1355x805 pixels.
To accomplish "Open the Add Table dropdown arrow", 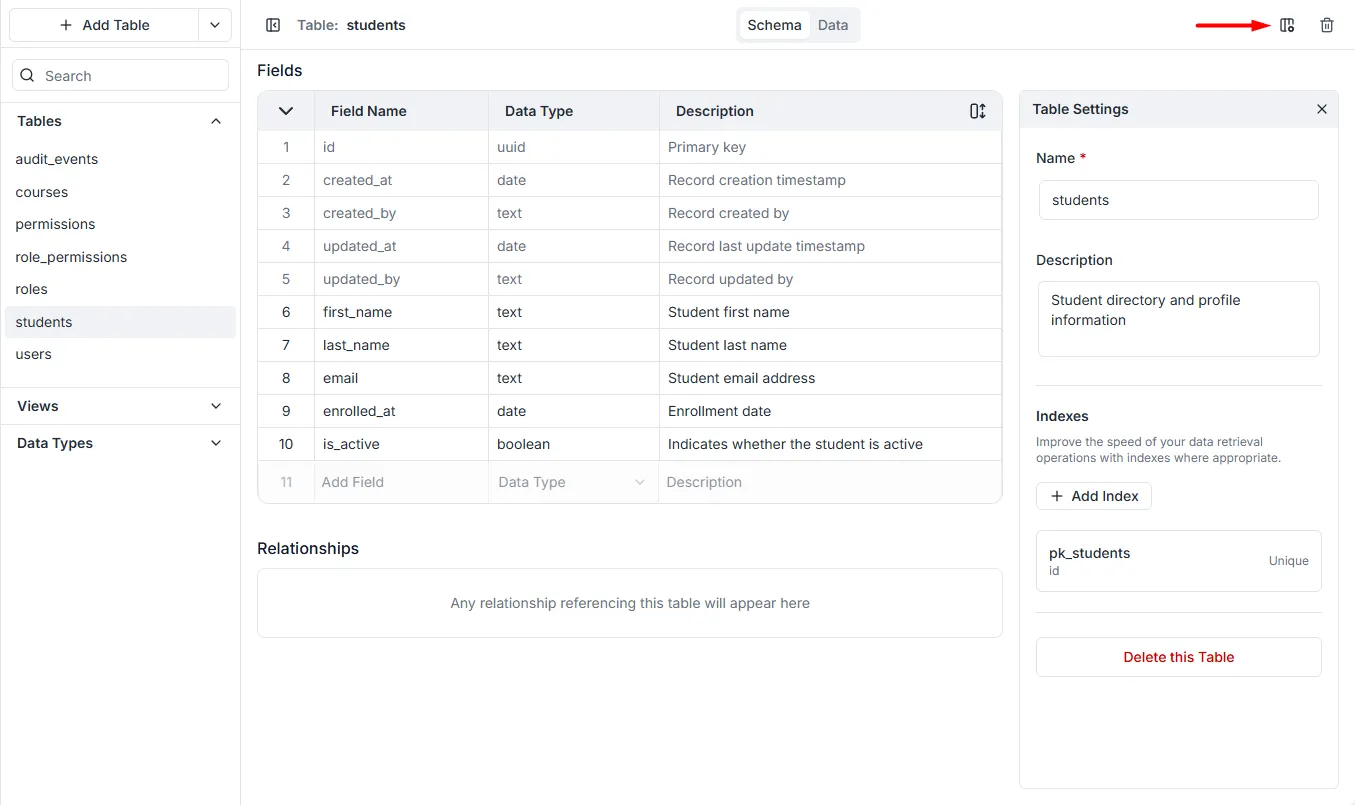I will pos(215,25).
